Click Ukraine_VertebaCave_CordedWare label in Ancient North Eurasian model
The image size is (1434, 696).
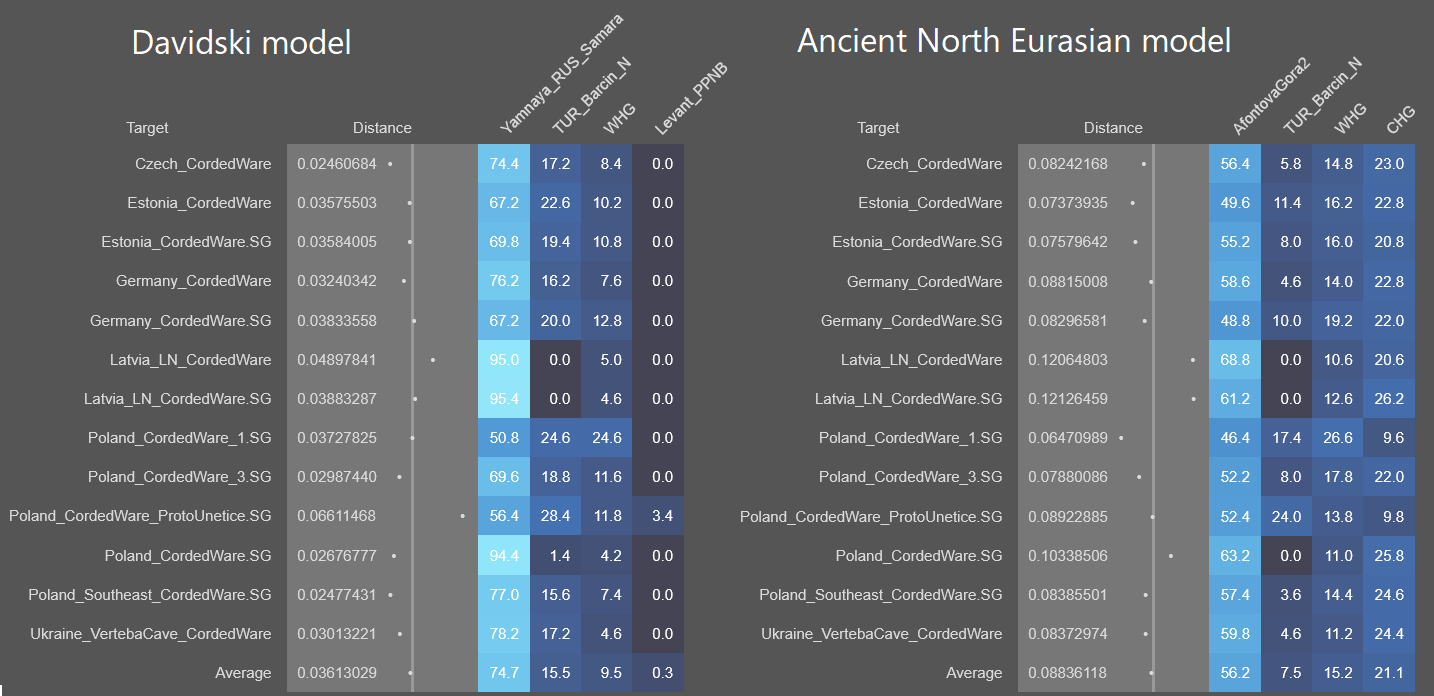click(x=881, y=634)
